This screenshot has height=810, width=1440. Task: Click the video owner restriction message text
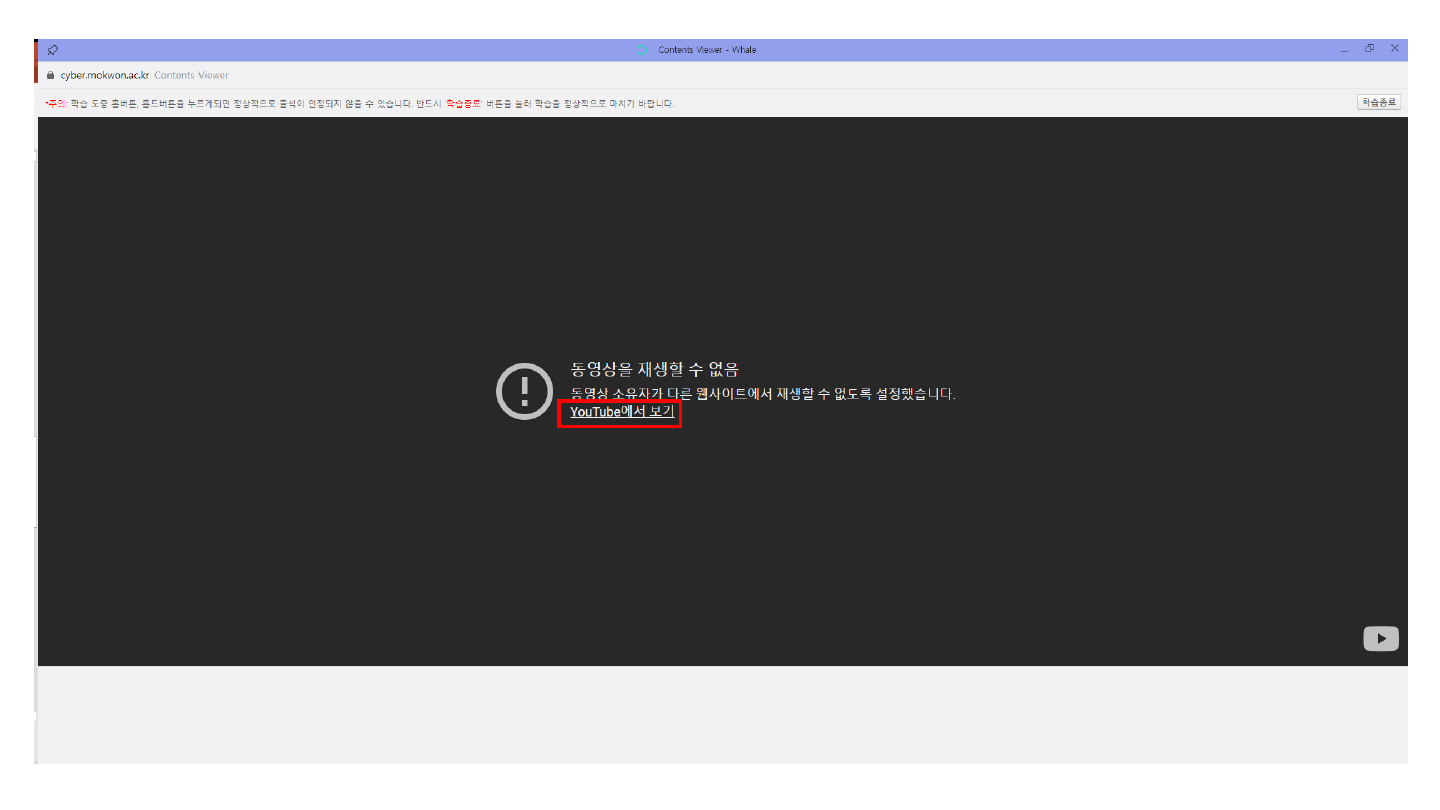pyautogui.click(x=762, y=394)
